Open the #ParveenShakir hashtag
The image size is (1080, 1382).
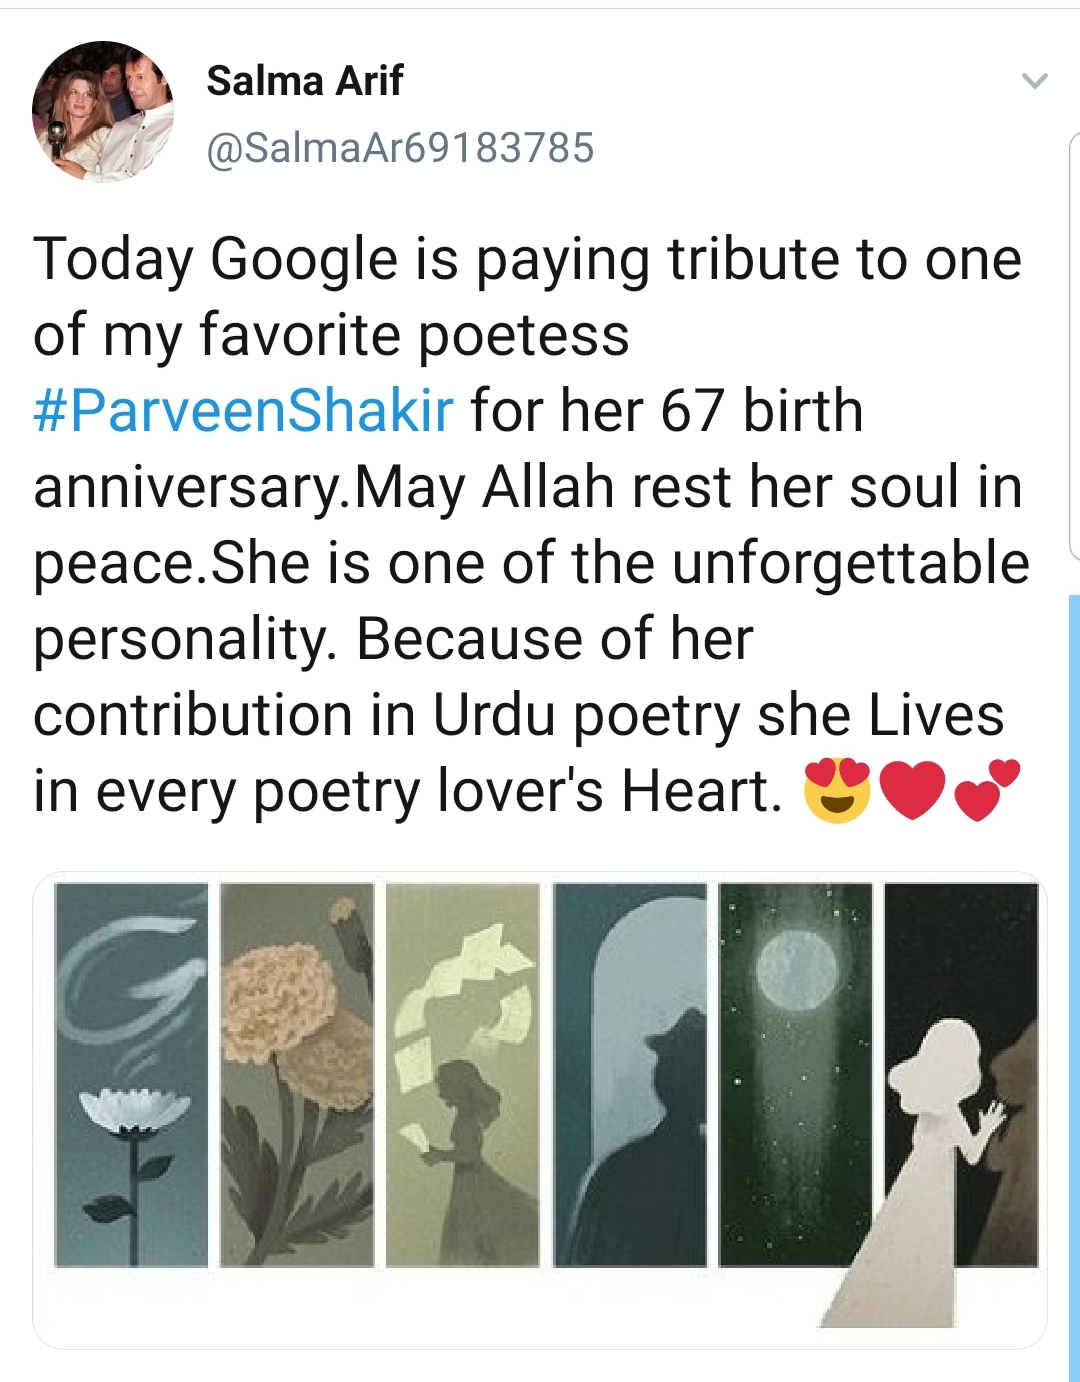(x=244, y=411)
